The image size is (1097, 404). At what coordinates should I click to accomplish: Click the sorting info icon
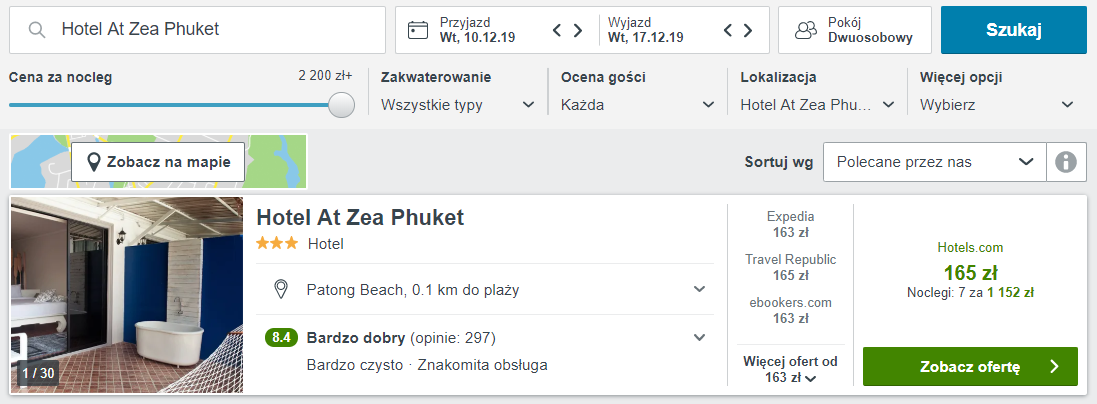point(1066,162)
